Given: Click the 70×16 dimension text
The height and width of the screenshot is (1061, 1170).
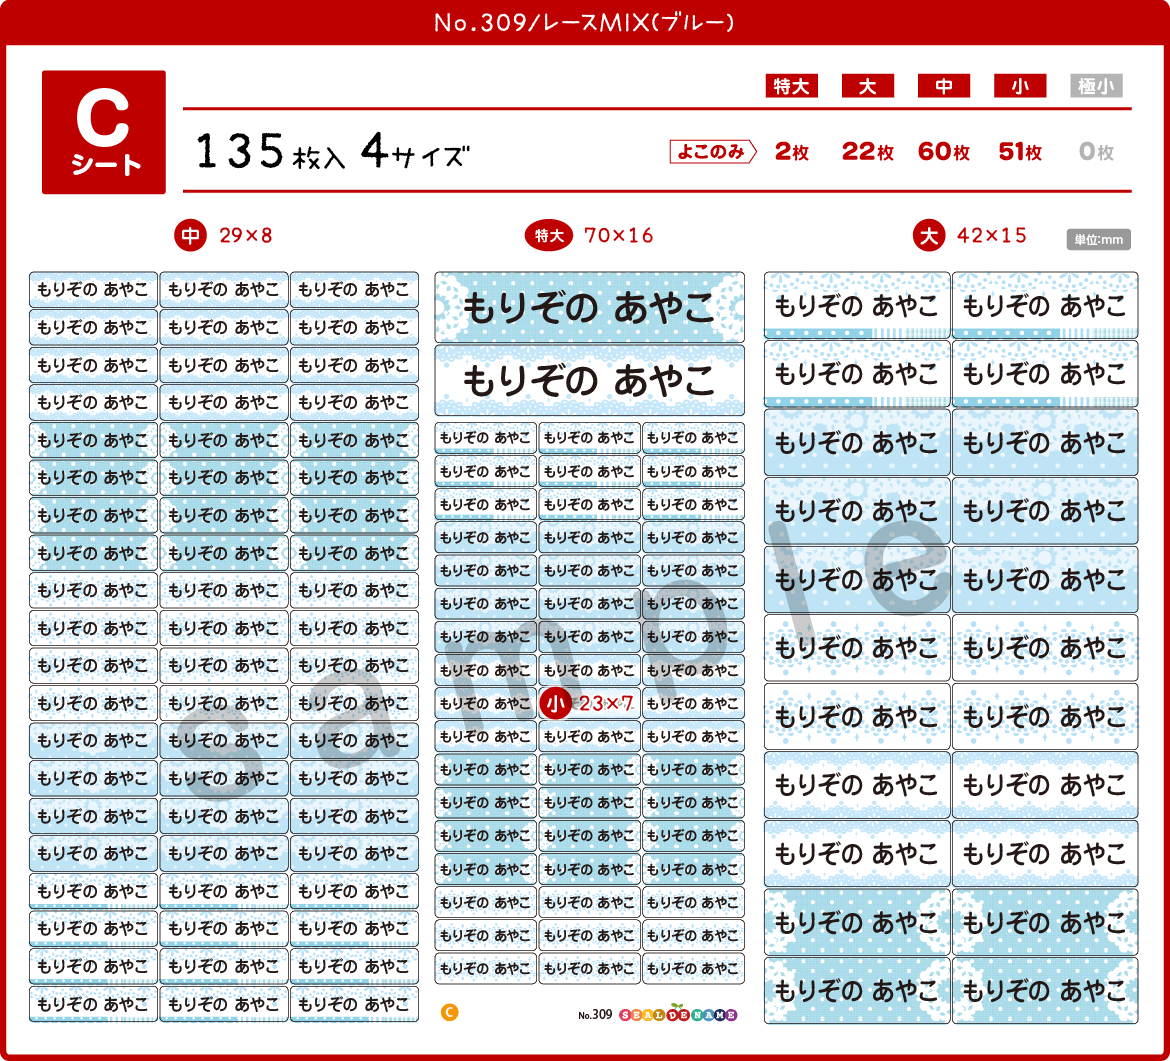Looking at the screenshot, I should click(619, 236).
